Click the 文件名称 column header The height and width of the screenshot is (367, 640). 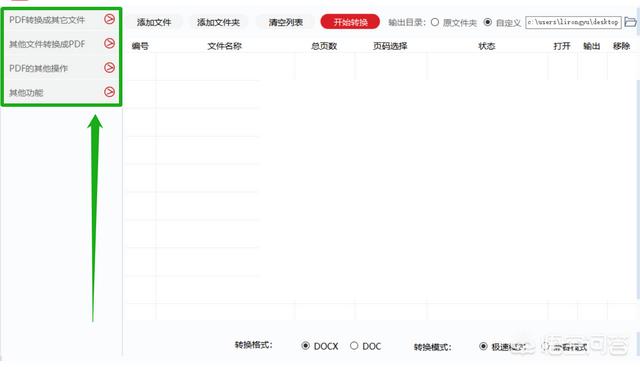point(224,46)
